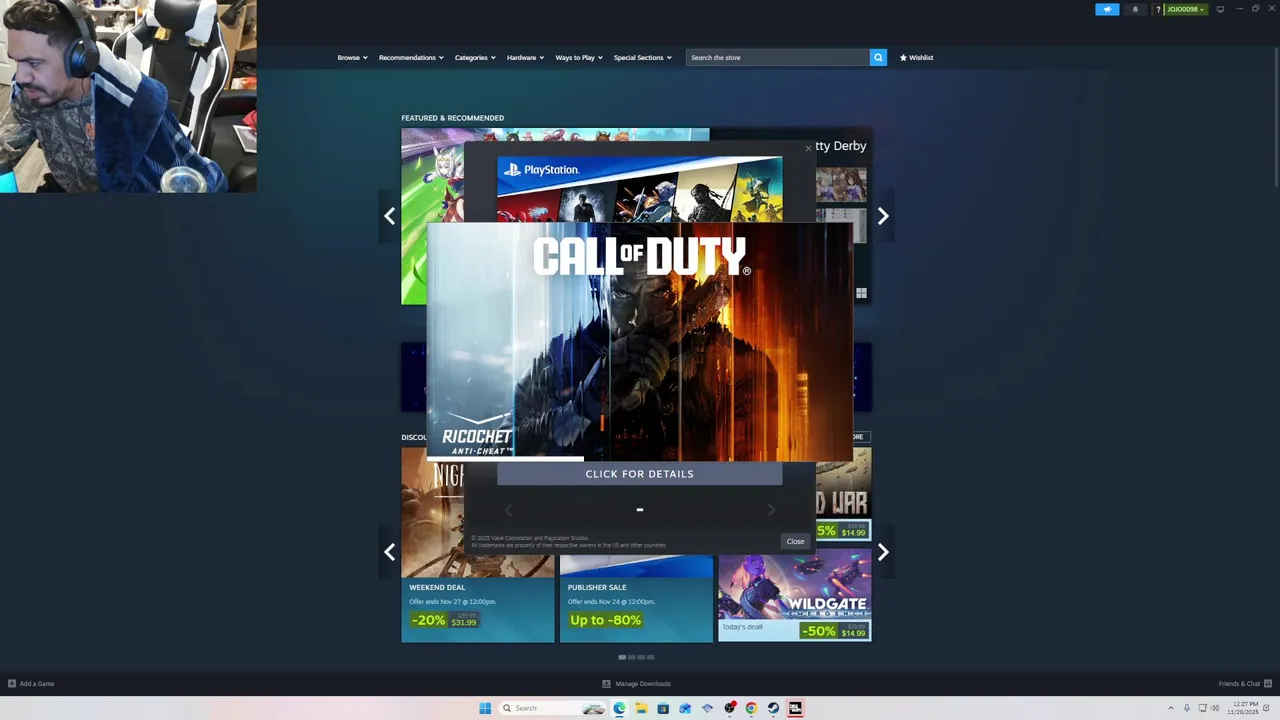Click the CLICK FOR DETAILS button
Viewport: 1280px width, 720px height.
click(639, 474)
